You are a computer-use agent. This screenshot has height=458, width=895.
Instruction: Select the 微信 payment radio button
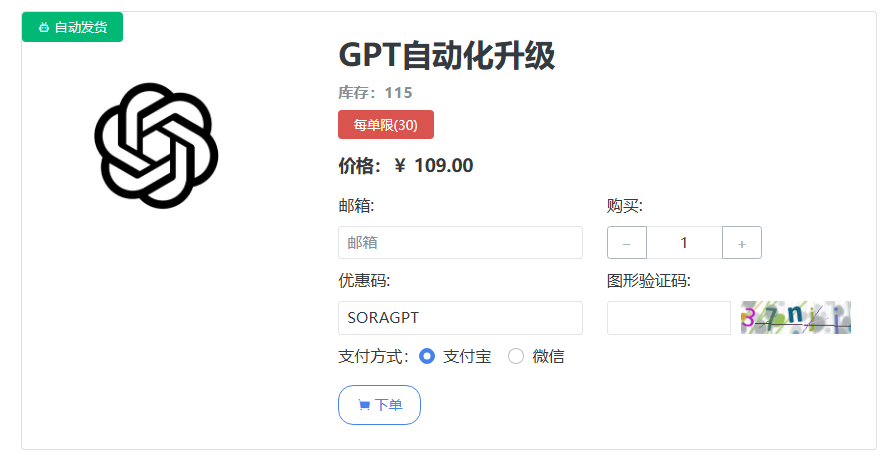[516, 356]
